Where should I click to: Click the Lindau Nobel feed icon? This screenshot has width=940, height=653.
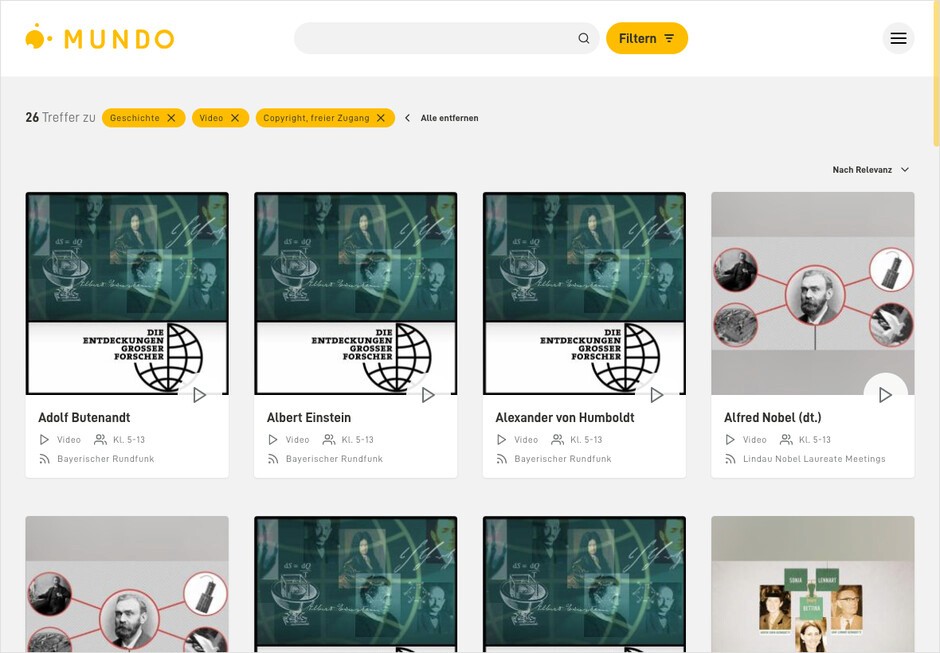pyautogui.click(x=730, y=459)
